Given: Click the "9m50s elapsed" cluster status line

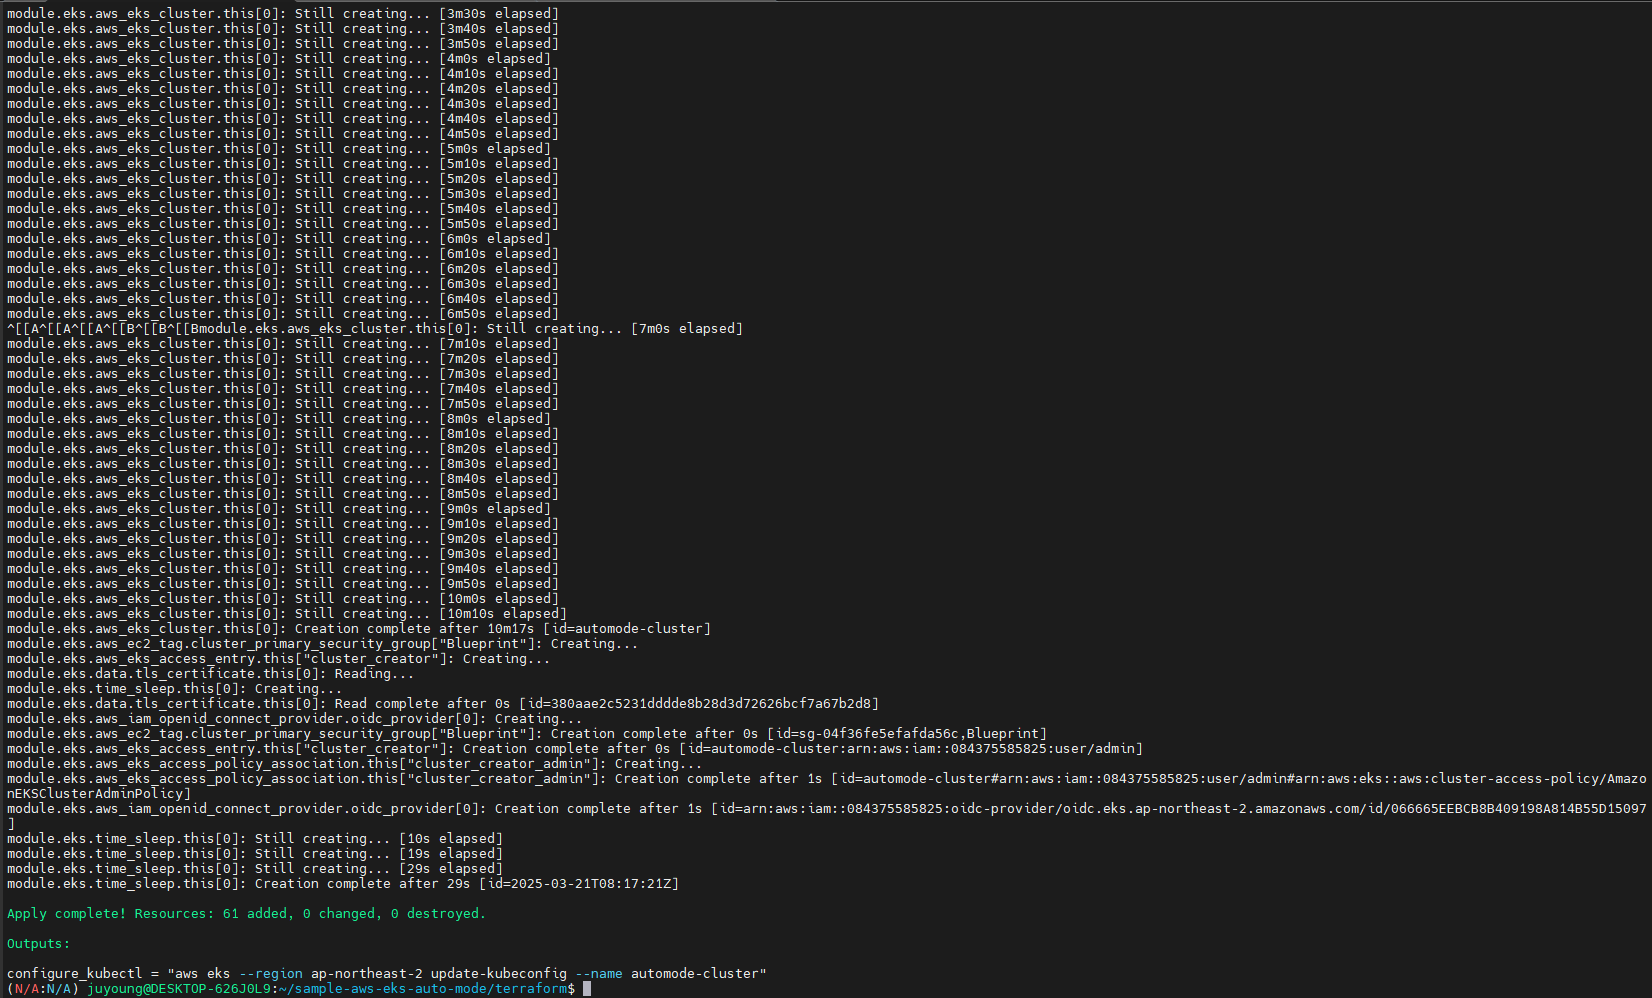Looking at the screenshot, I should click(x=283, y=583).
